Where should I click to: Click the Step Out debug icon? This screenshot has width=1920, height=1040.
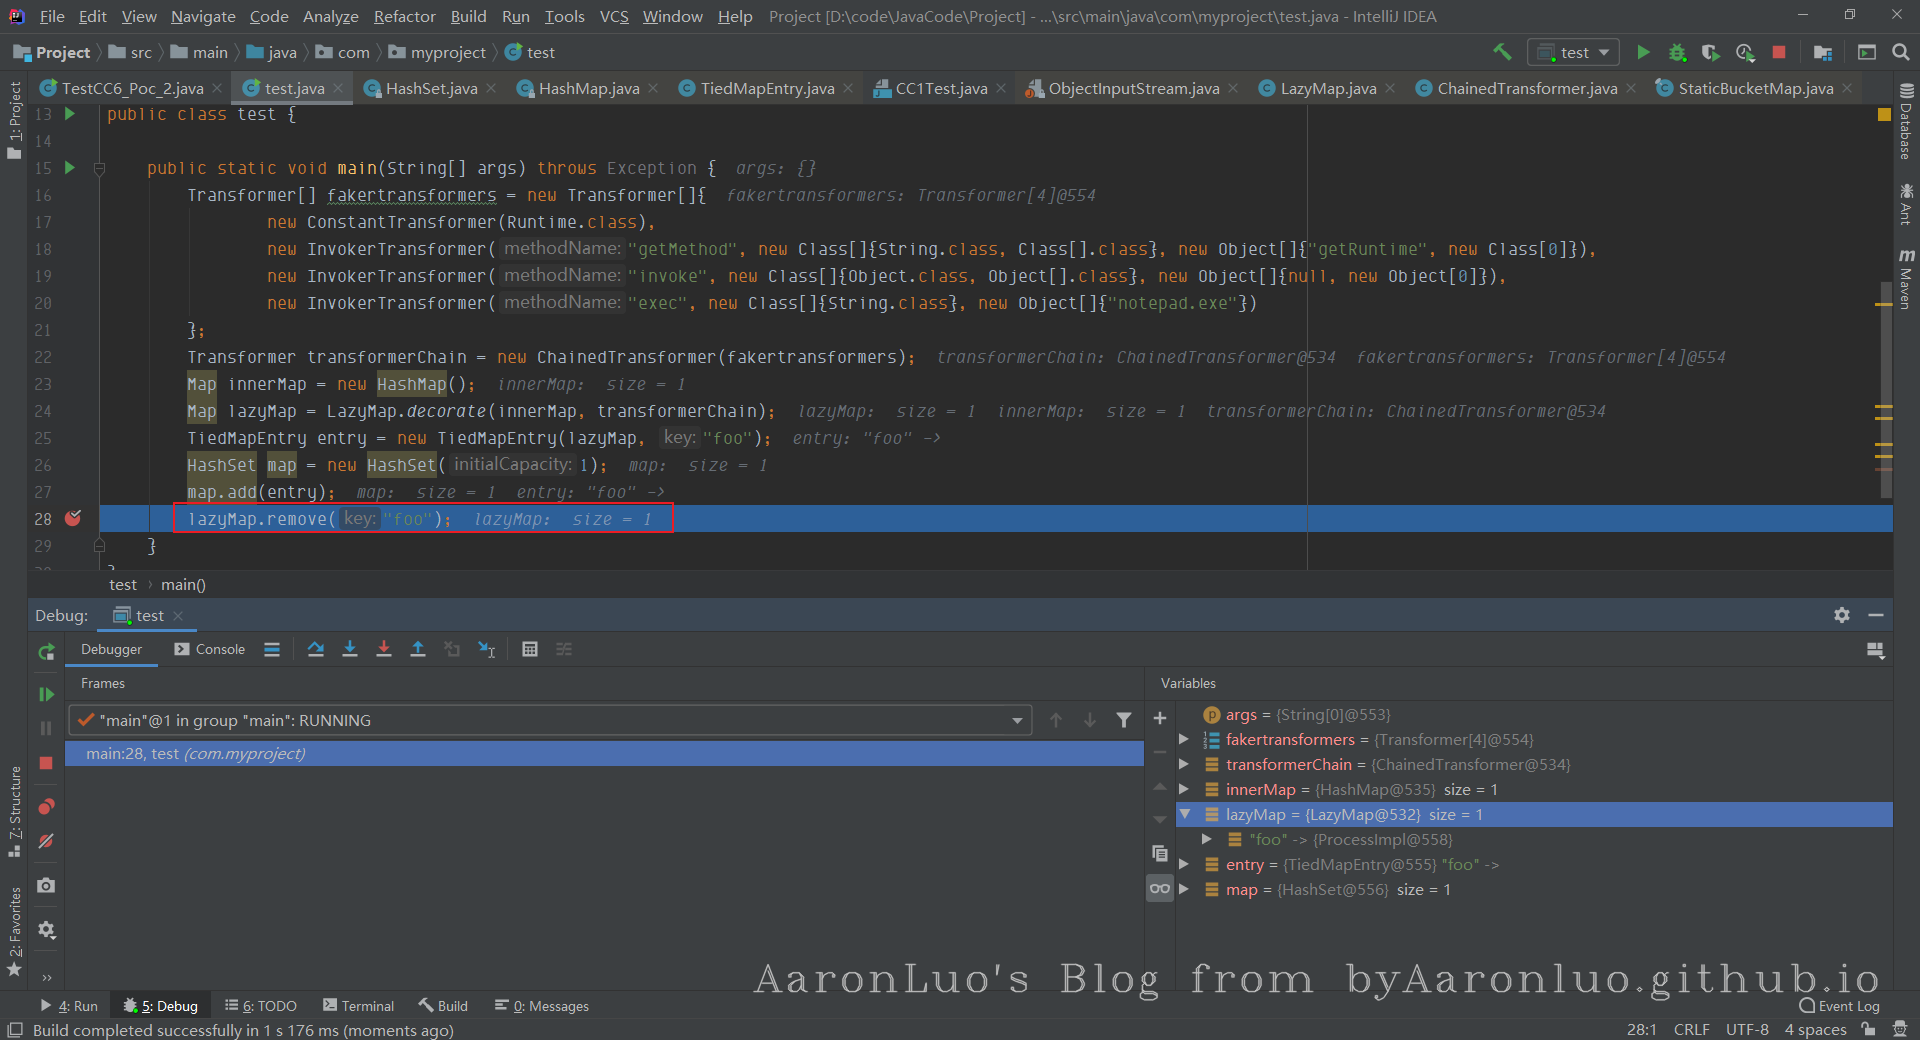(x=418, y=649)
